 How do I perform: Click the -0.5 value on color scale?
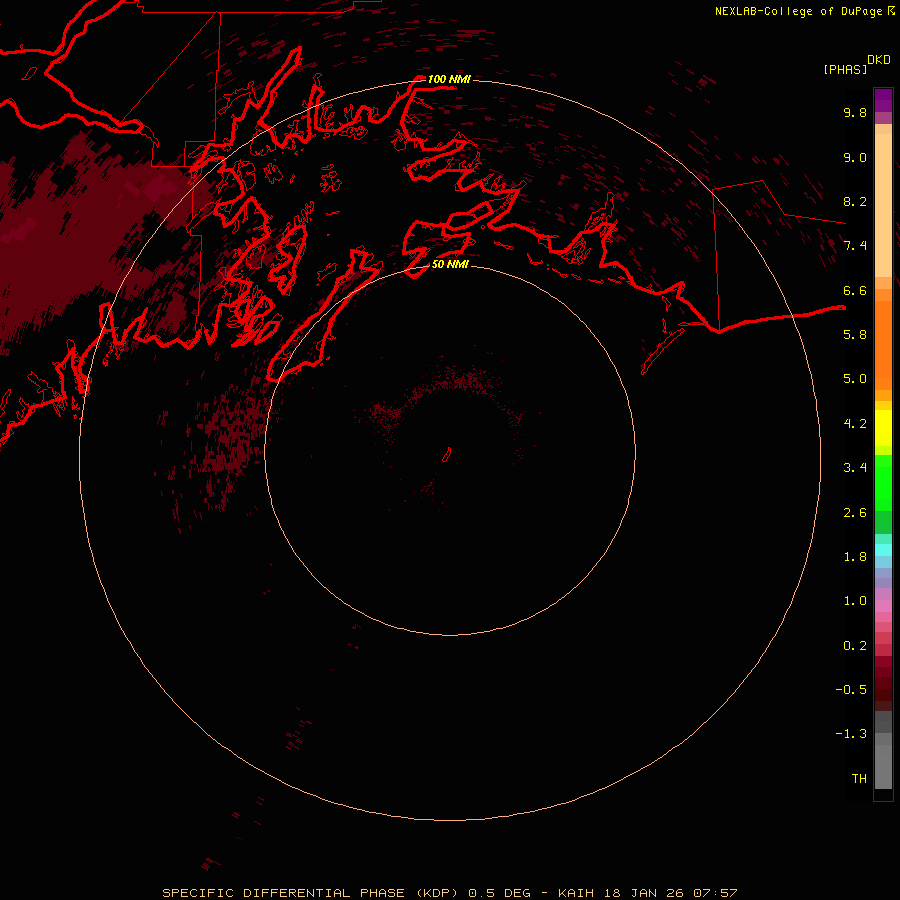851,690
